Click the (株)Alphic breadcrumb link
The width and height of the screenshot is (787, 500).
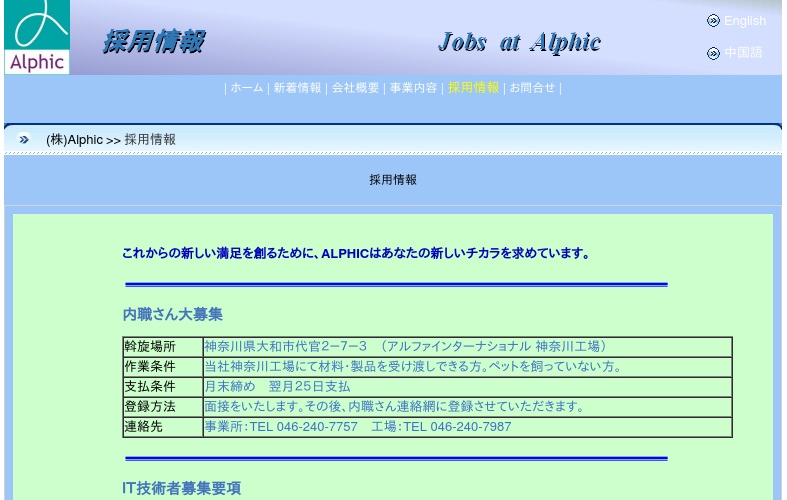point(74,140)
